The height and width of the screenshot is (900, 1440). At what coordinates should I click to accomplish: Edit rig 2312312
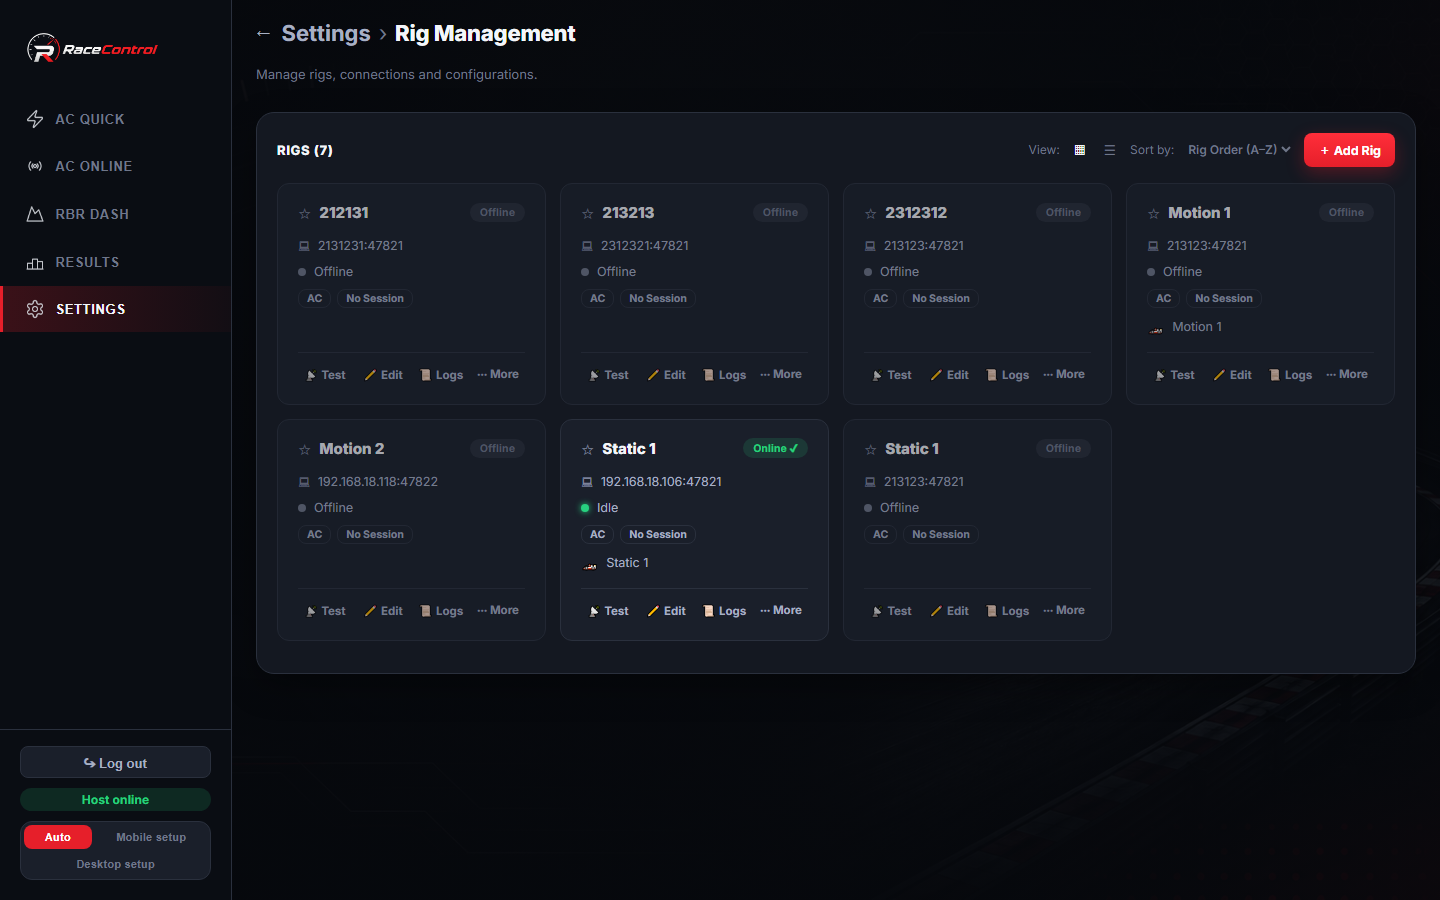point(950,375)
